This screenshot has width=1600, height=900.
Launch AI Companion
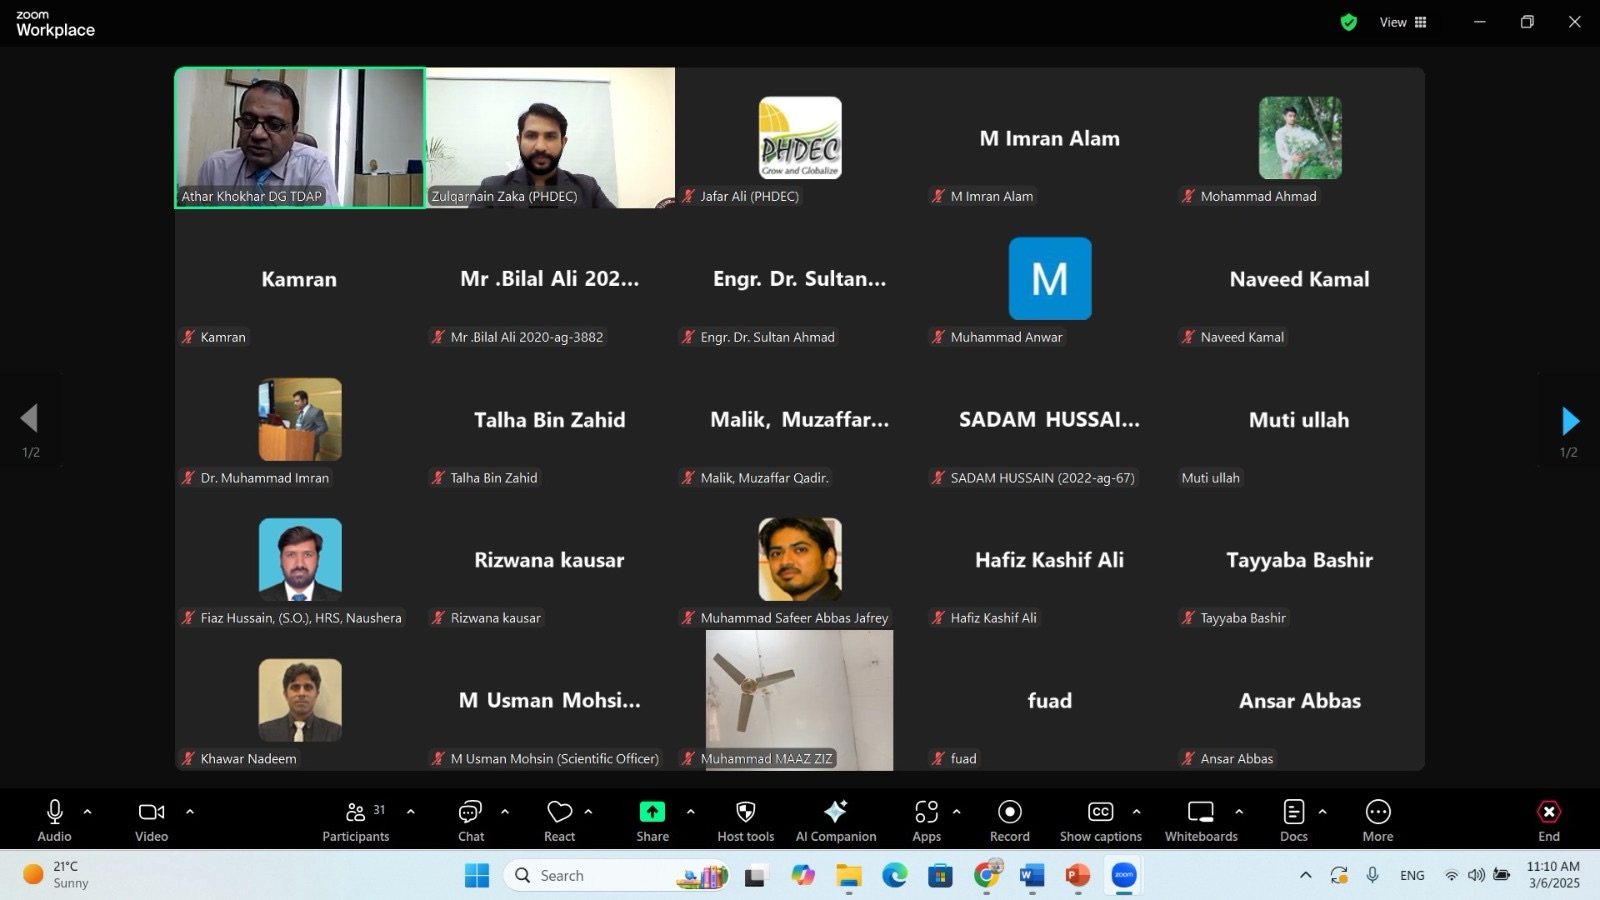(835, 821)
